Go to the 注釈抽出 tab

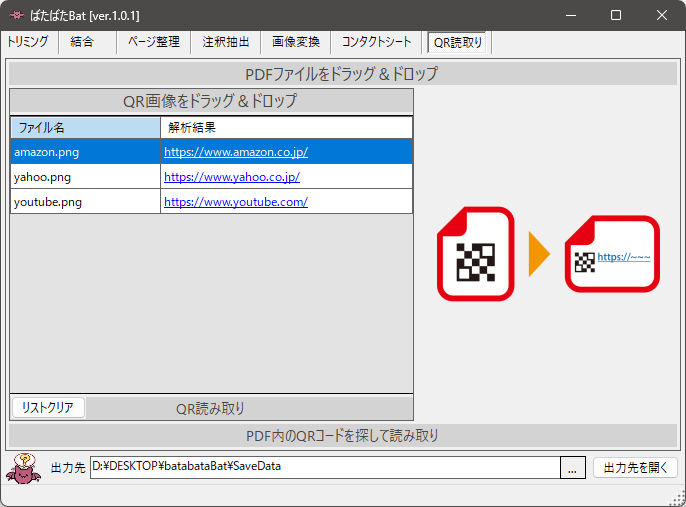(226, 42)
